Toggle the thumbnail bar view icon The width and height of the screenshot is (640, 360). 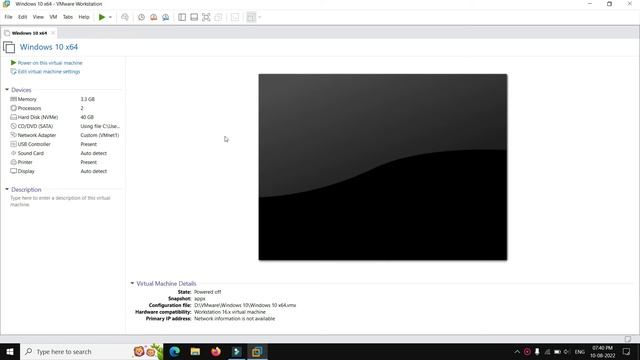coord(194,17)
